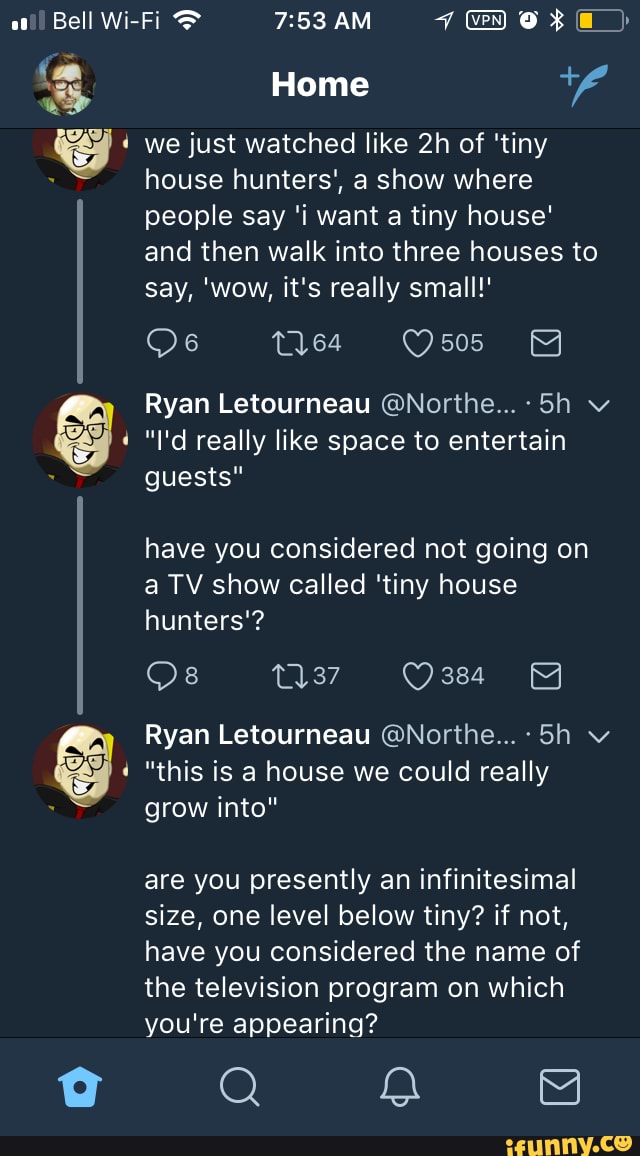Tap Ryan's avatar beside the 'grow into' tweet
Screen dimensions: 640x1156
click(80, 771)
